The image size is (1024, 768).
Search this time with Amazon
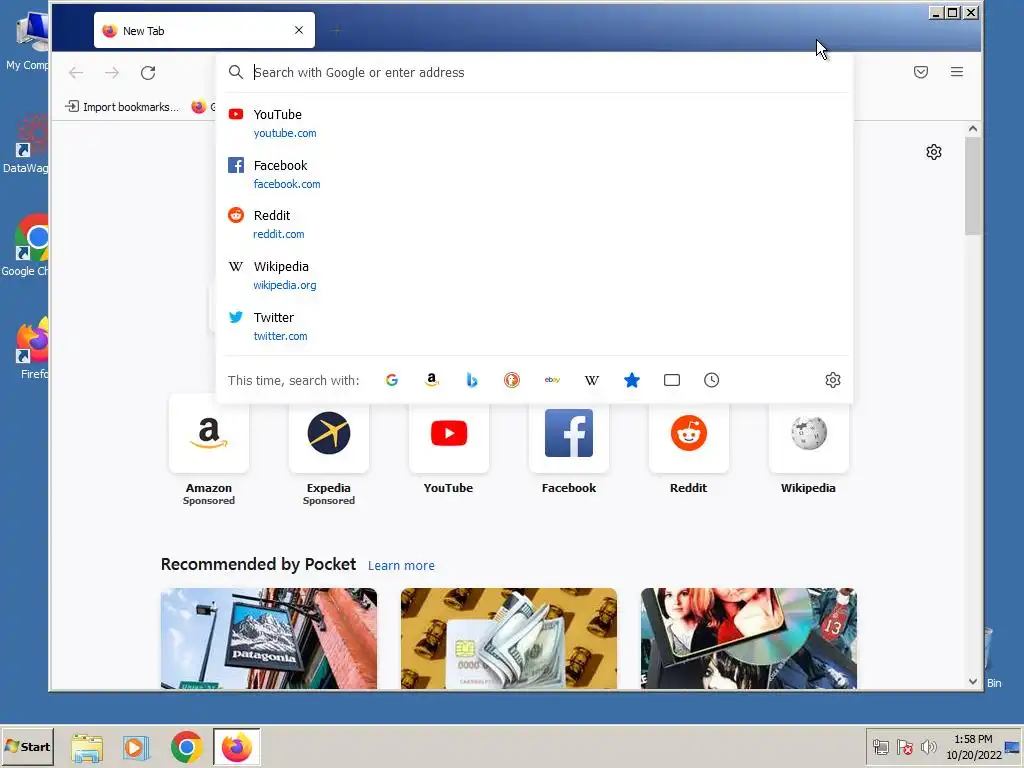(432, 380)
